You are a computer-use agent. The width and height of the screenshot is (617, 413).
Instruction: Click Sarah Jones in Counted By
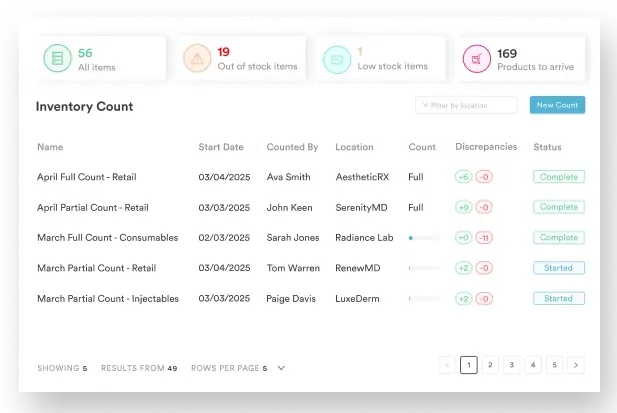[x=293, y=238]
